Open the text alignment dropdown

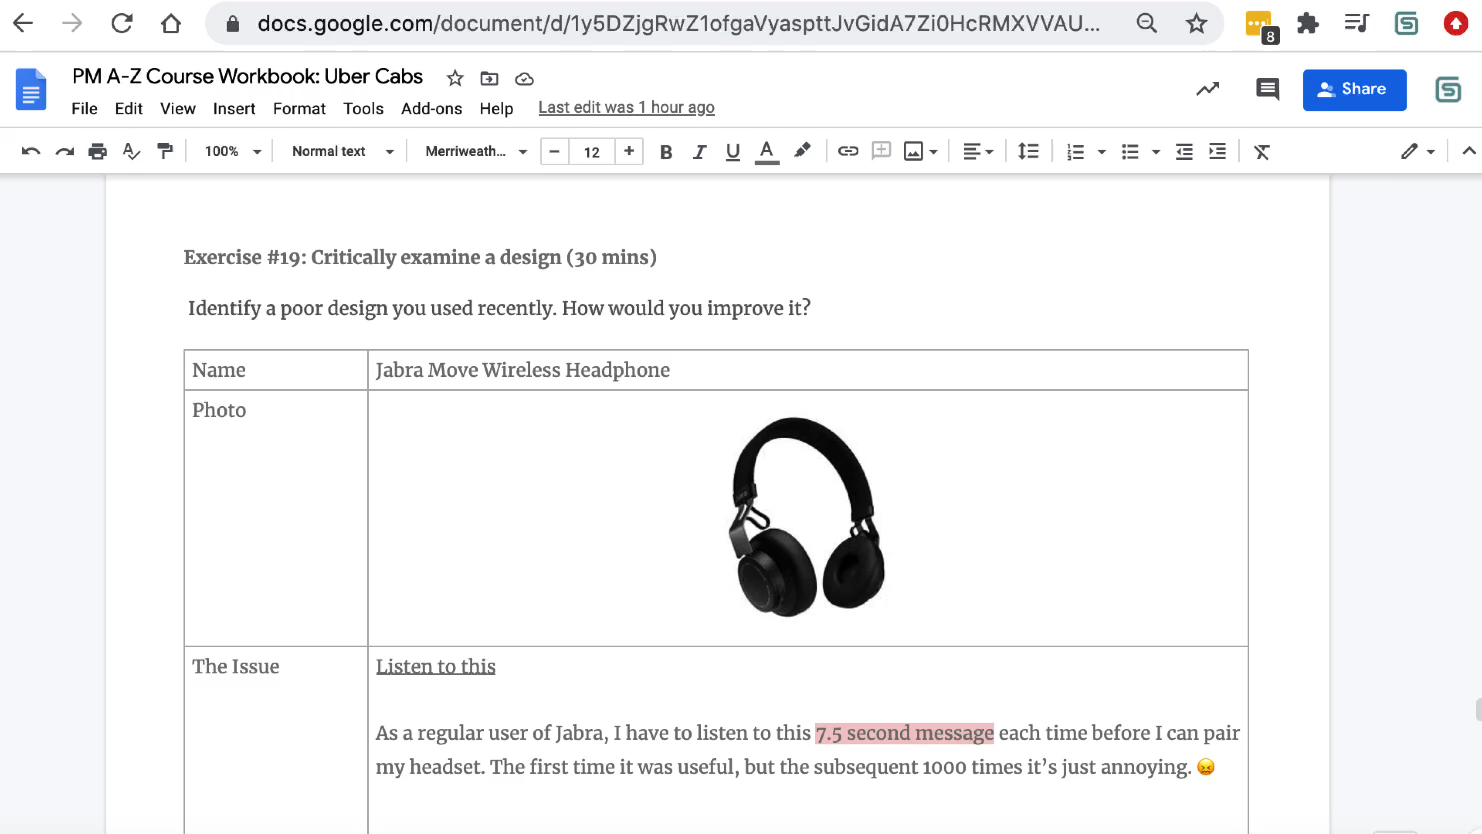(978, 151)
